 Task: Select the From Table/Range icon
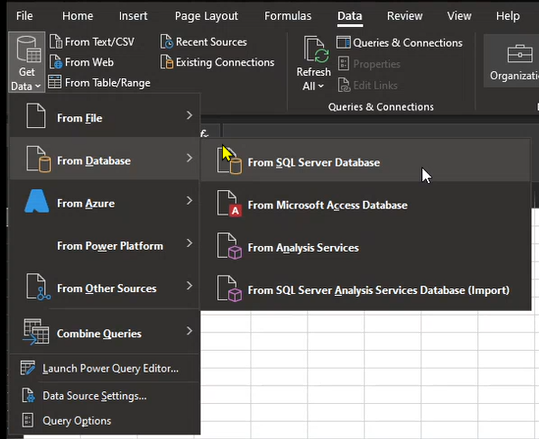pos(55,82)
